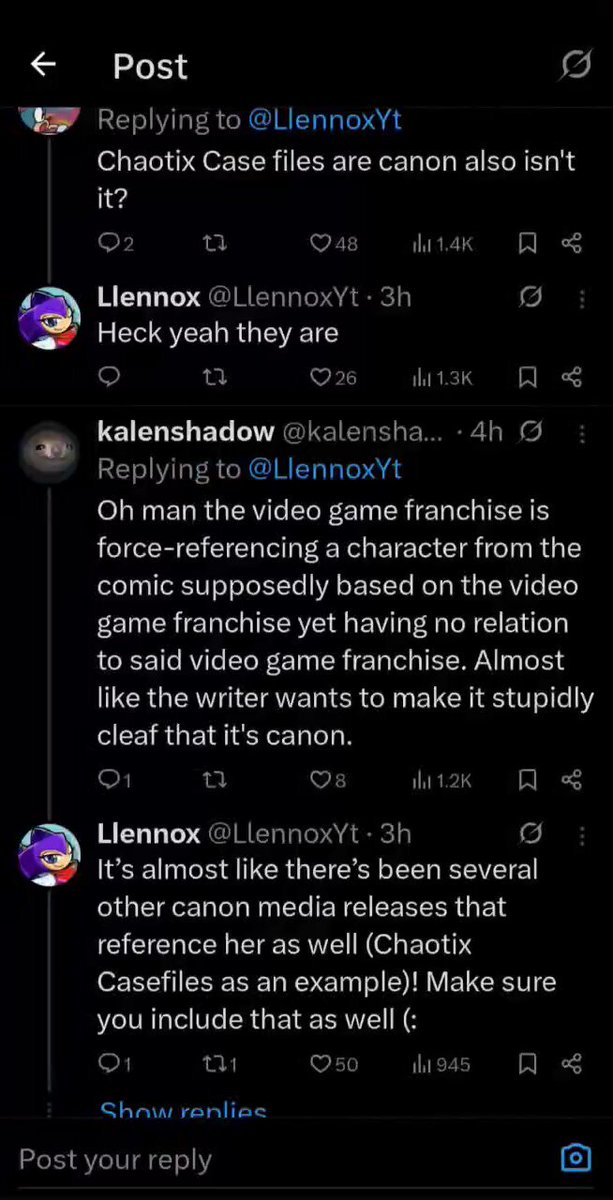
Task: Like the 'Heck yeah they are' reply
Action: 333,377
